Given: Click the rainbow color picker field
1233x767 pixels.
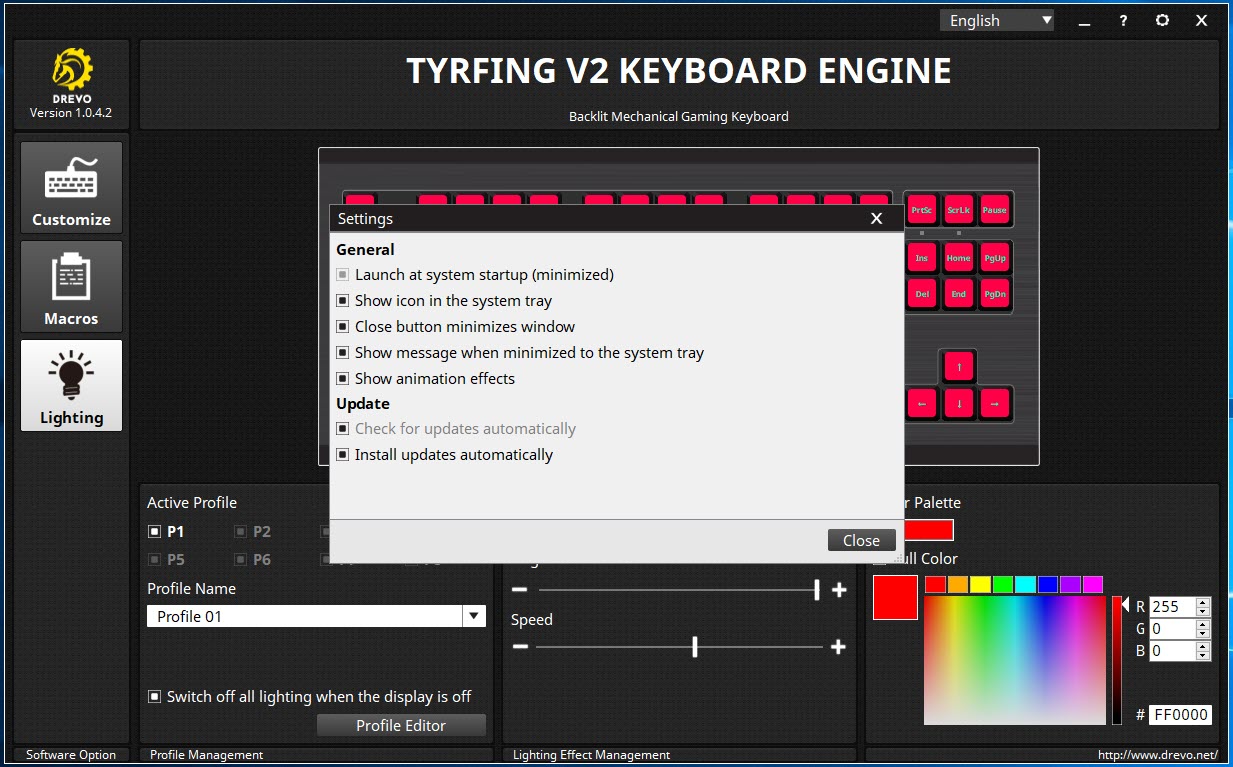Looking at the screenshot, I should (1014, 660).
